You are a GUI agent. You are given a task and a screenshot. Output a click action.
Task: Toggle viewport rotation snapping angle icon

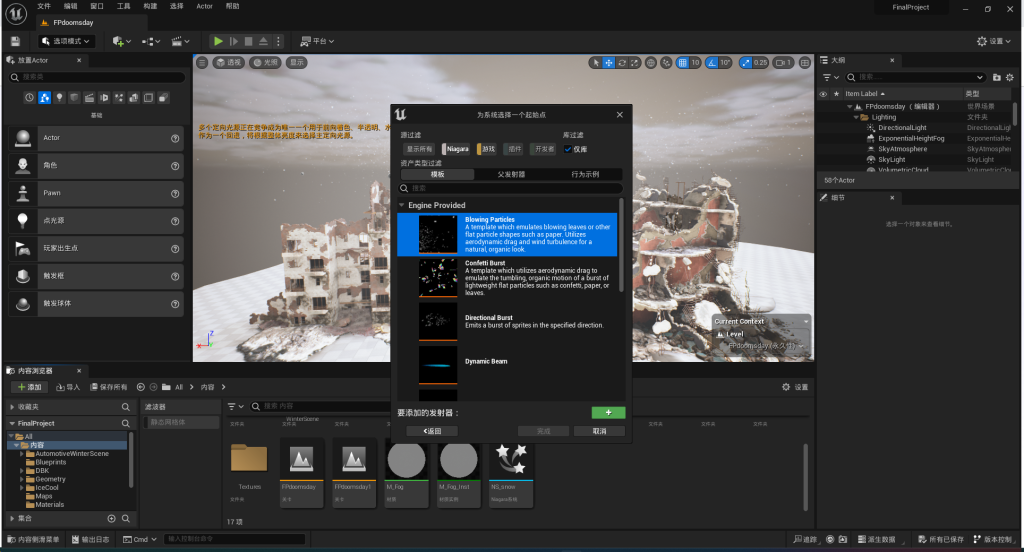(712, 63)
